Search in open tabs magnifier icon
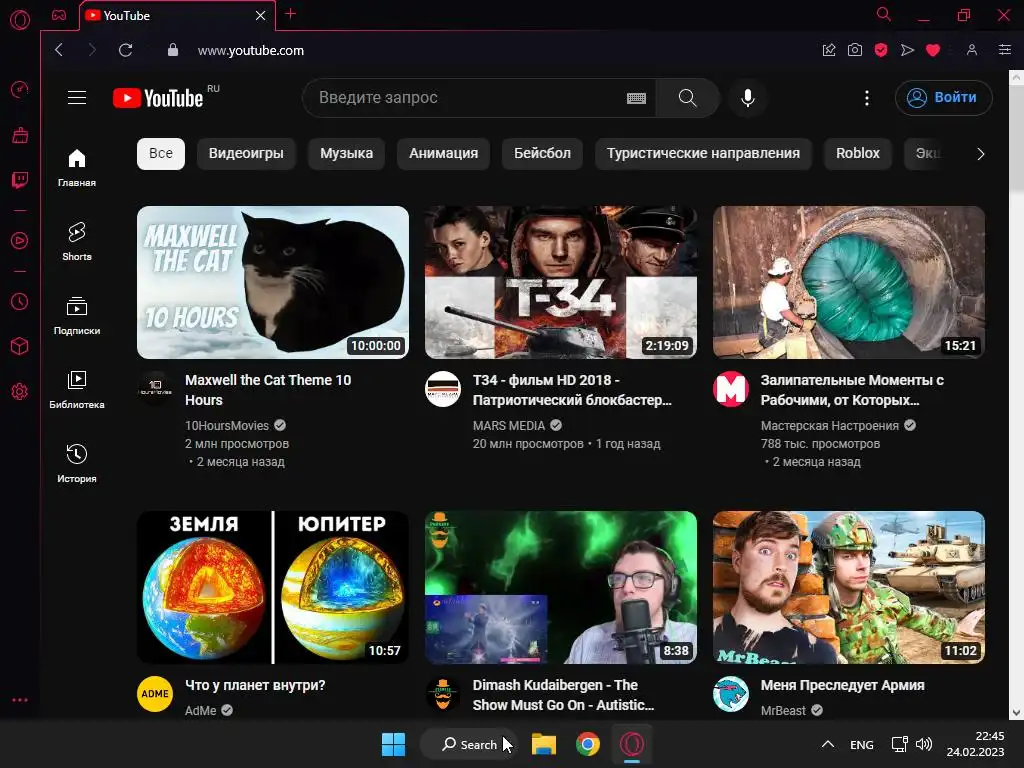This screenshot has height=768, width=1024. (884, 14)
